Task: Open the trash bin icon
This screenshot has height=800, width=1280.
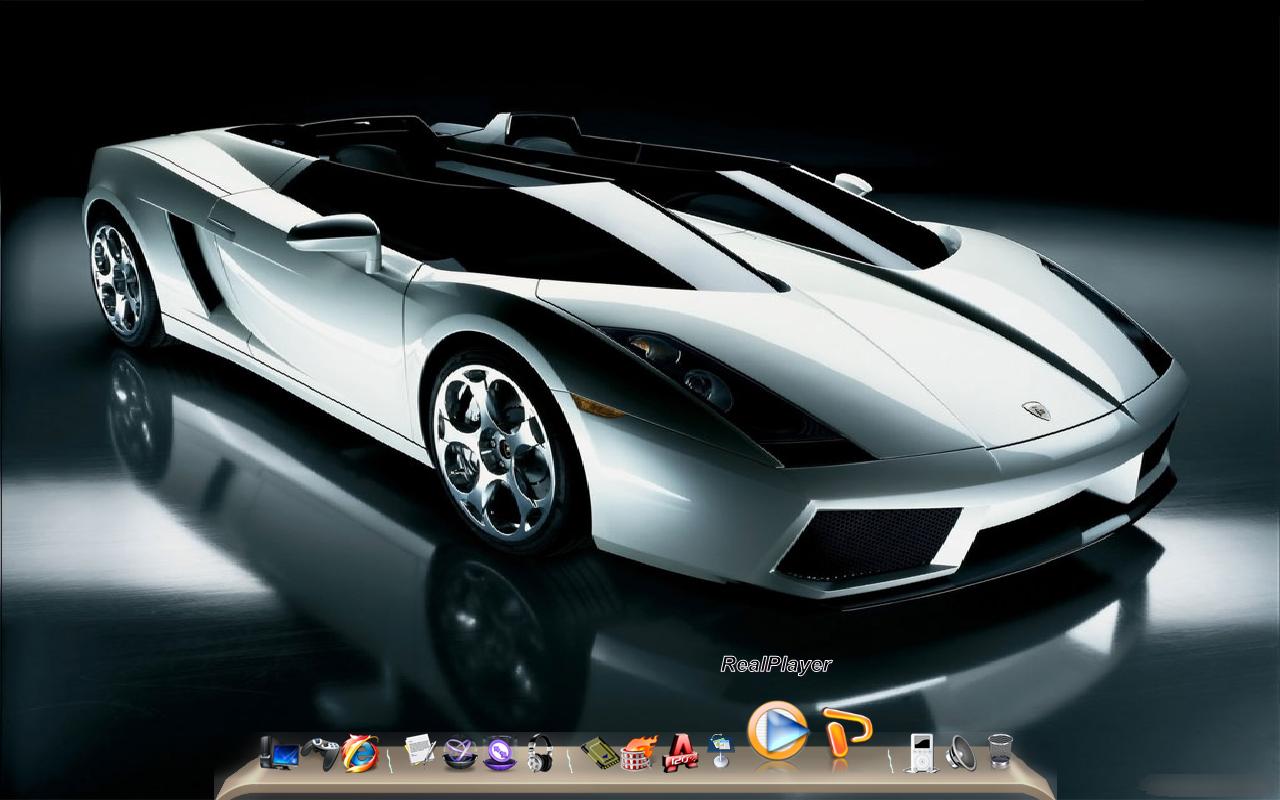Action: click(x=1000, y=751)
